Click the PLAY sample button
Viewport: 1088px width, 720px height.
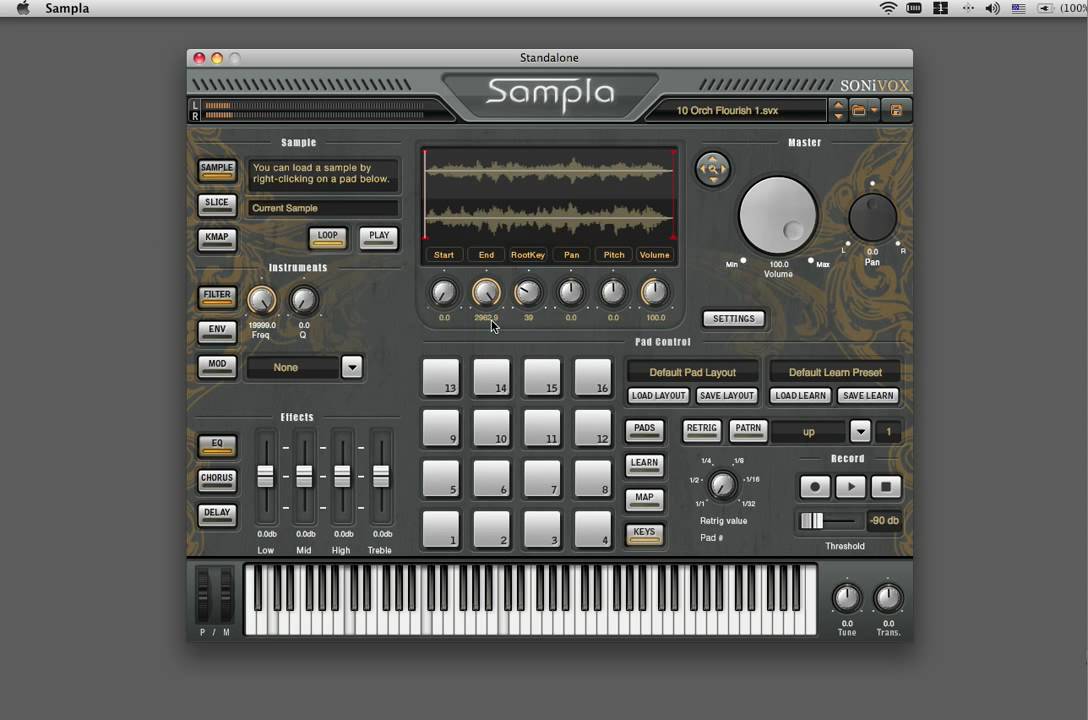(379, 237)
